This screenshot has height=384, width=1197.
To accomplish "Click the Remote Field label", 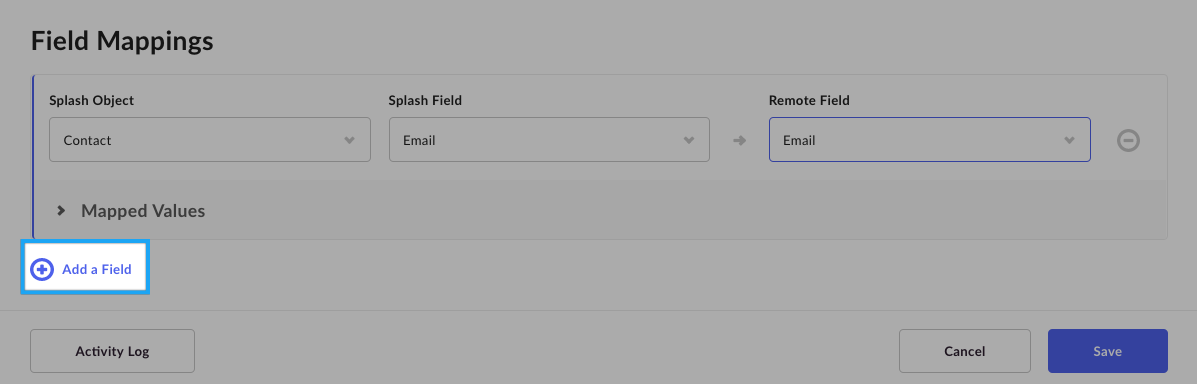I will [x=809, y=101].
